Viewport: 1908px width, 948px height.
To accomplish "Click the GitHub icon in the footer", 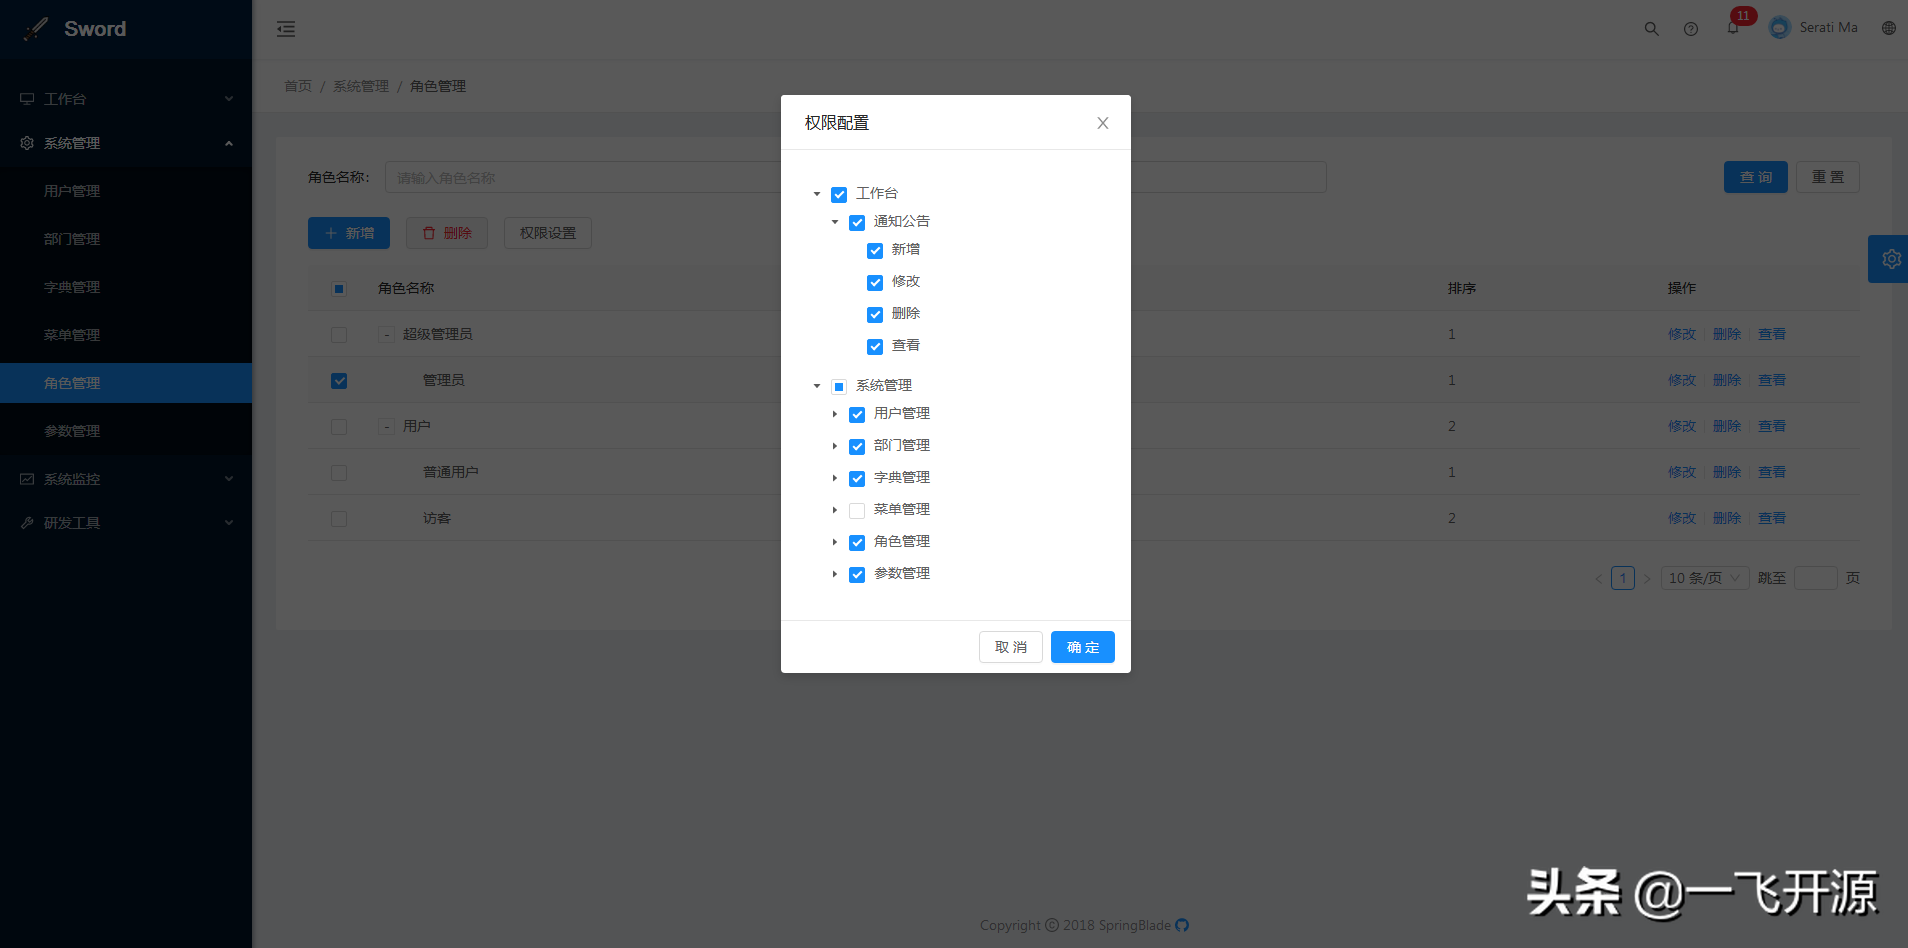I will 1182,925.
